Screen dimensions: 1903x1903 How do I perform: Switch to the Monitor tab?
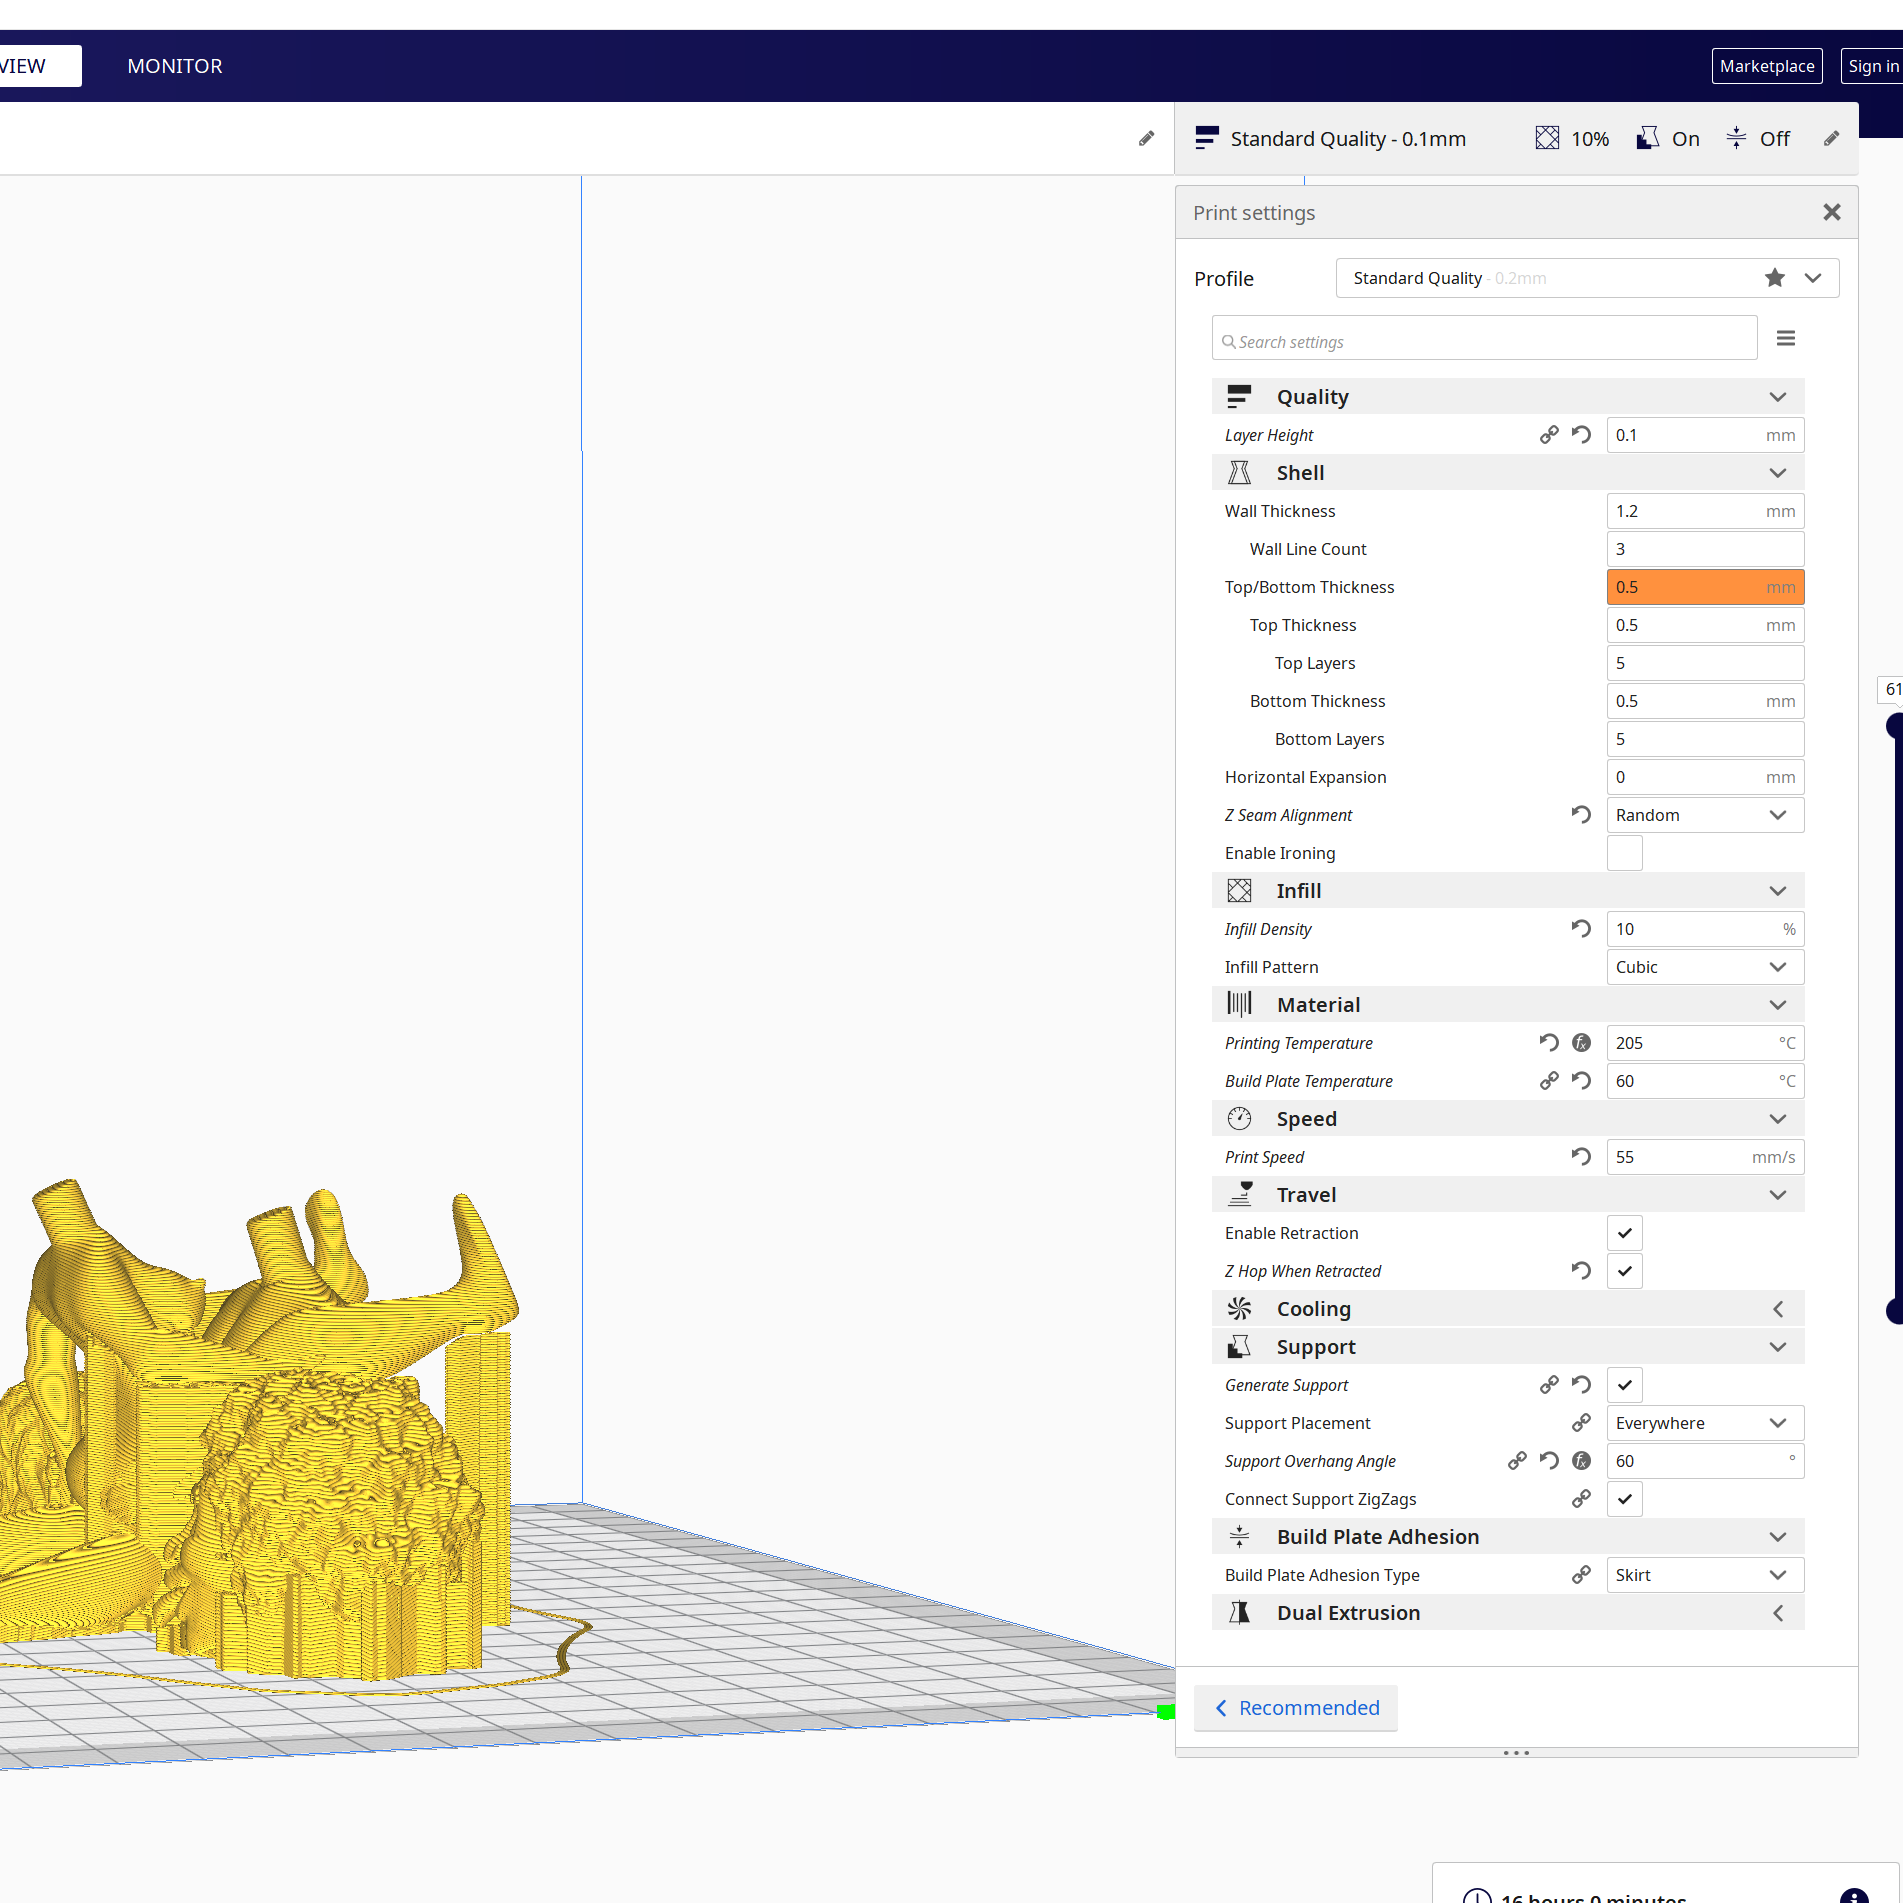pos(175,66)
